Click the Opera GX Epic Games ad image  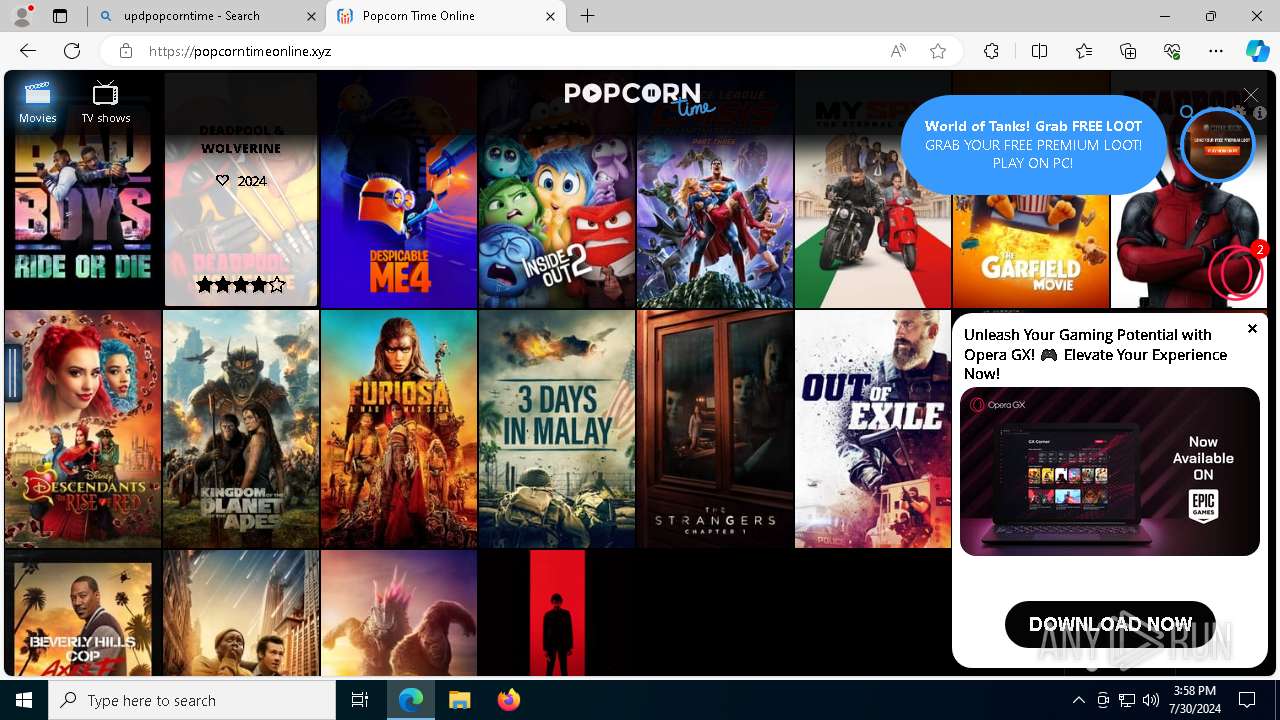(1110, 471)
